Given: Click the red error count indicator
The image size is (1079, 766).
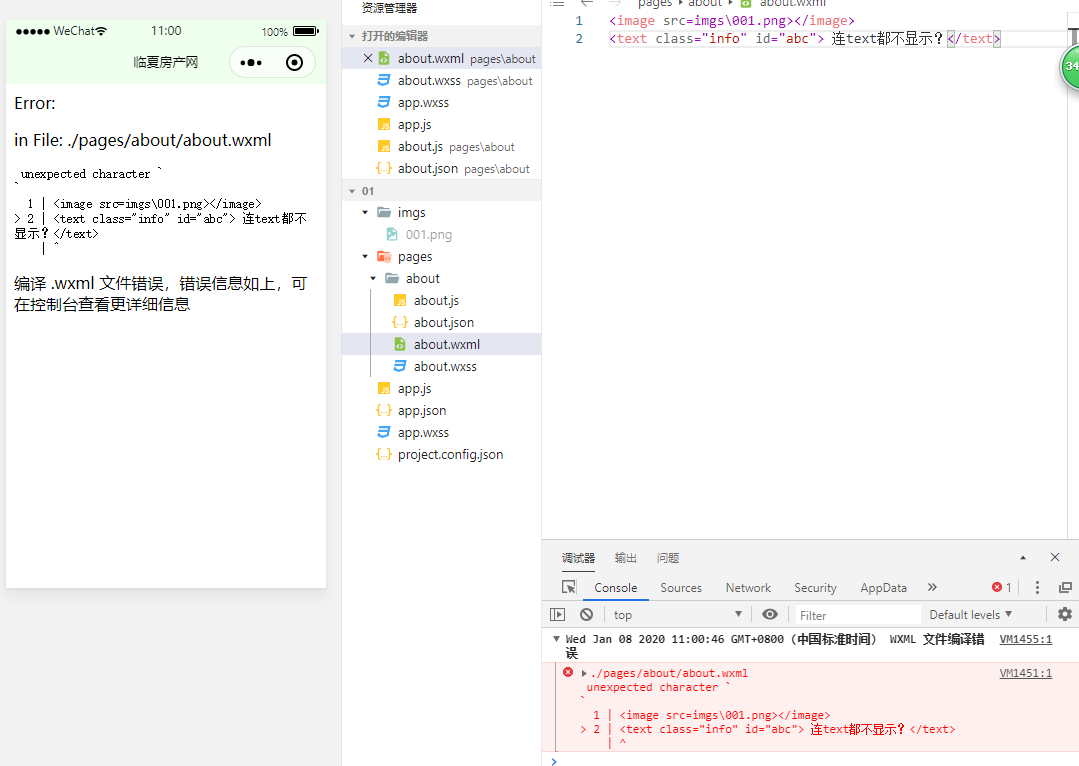Looking at the screenshot, I should coord(1001,587).
